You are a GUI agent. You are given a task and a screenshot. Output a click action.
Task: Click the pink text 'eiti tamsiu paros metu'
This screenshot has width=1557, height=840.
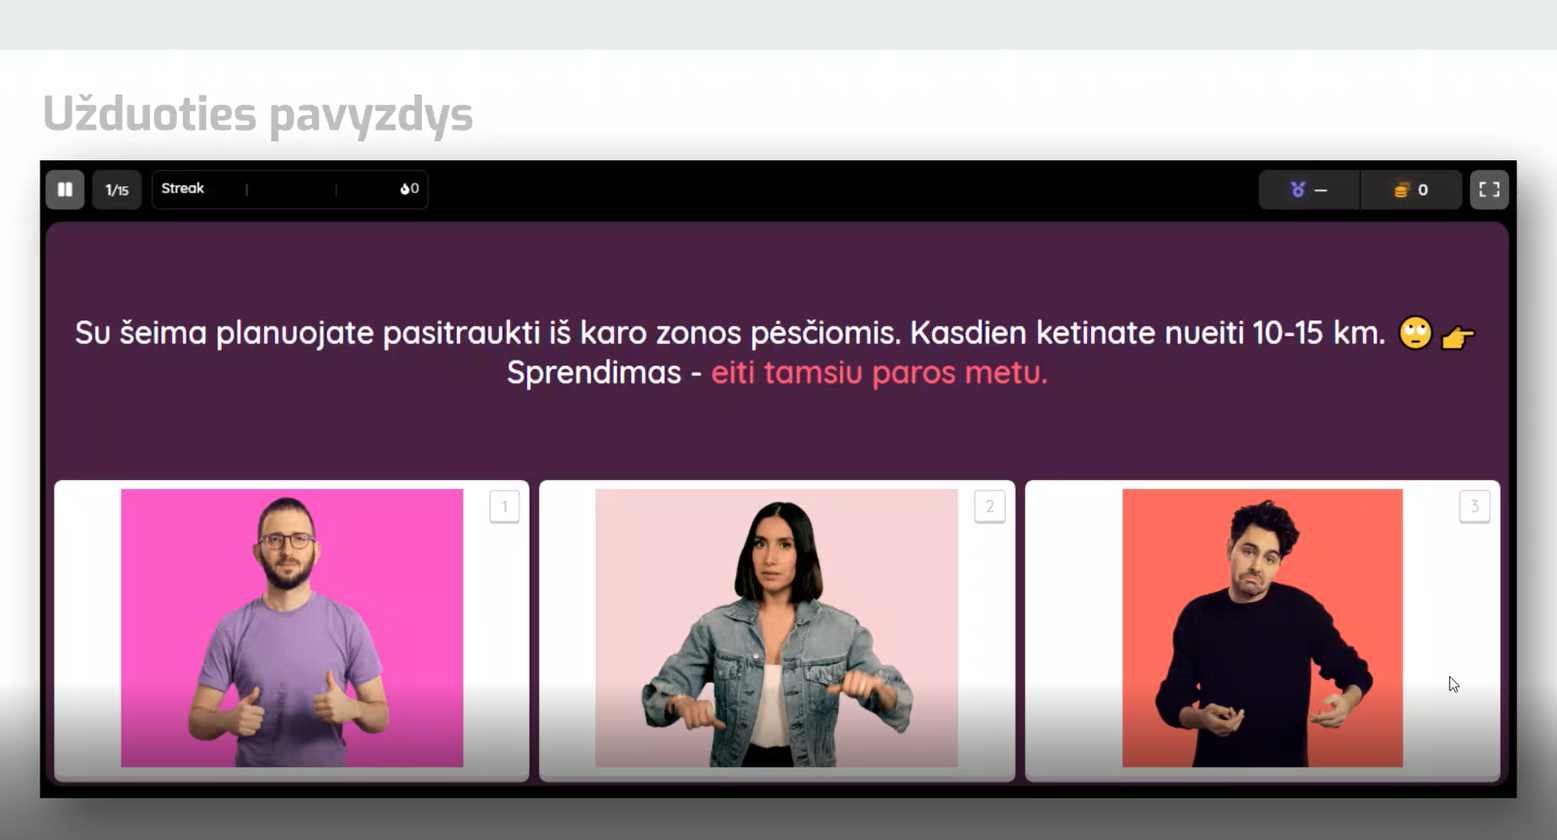pyautogui.click(x=879, y=373)
